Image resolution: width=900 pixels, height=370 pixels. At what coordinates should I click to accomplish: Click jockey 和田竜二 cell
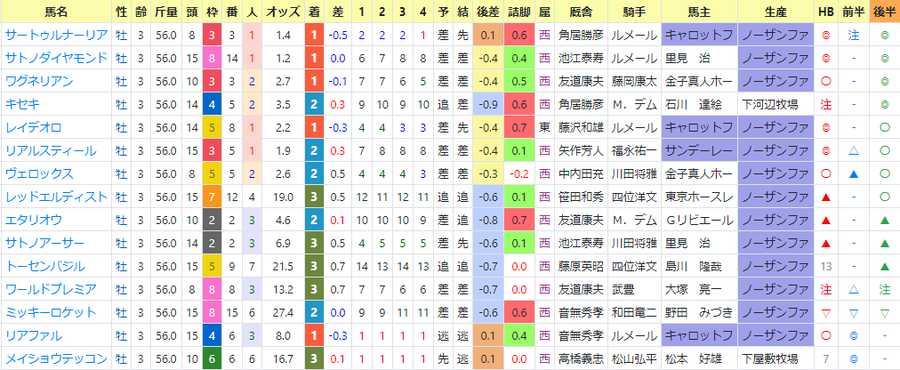click(634, 313)
